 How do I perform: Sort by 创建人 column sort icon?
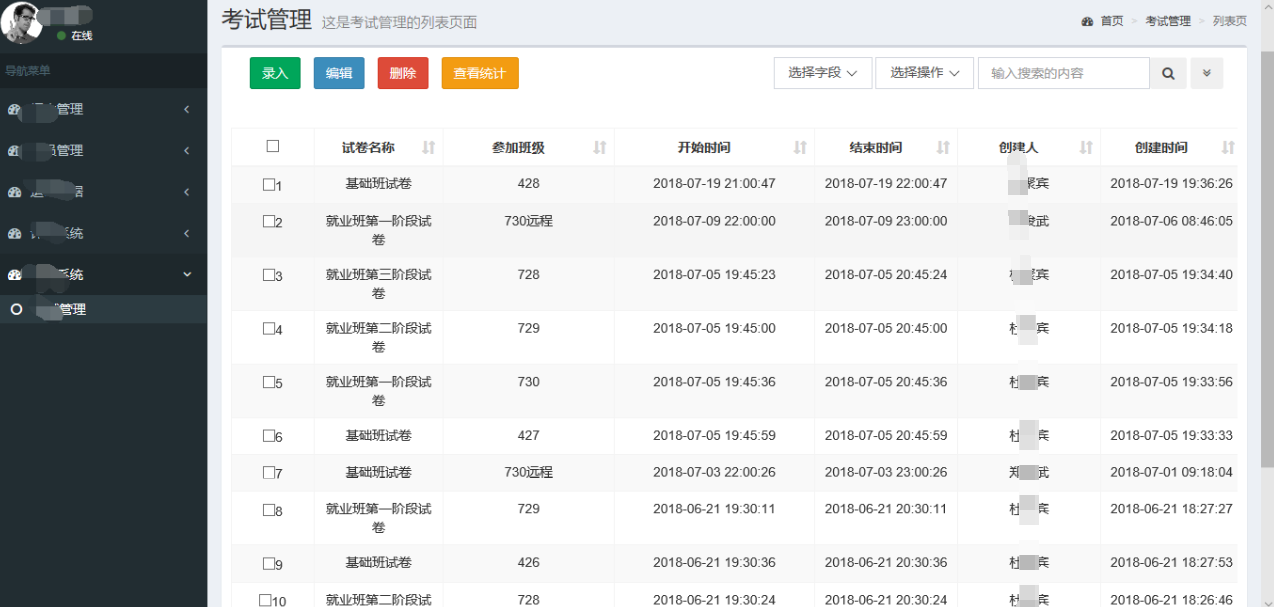[1086, 148]
